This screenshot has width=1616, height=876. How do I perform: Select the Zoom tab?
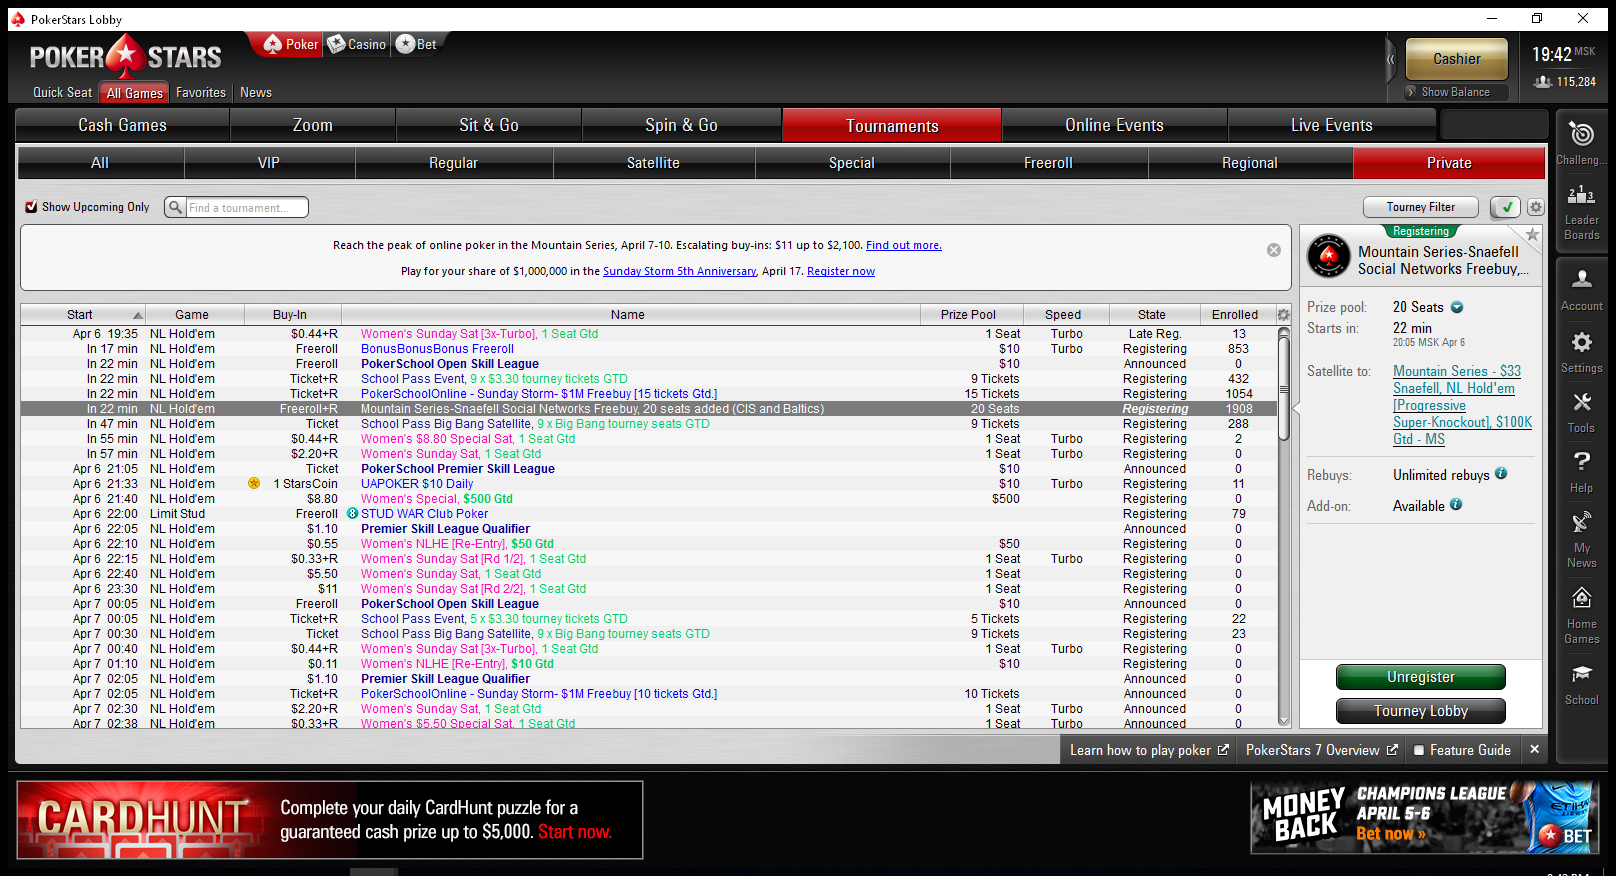coord(313,125)
